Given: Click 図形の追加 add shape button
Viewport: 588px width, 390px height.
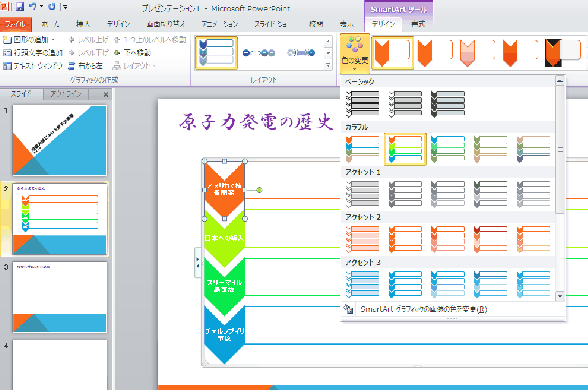Looking at the screenshot, I should tap(26, 39).
